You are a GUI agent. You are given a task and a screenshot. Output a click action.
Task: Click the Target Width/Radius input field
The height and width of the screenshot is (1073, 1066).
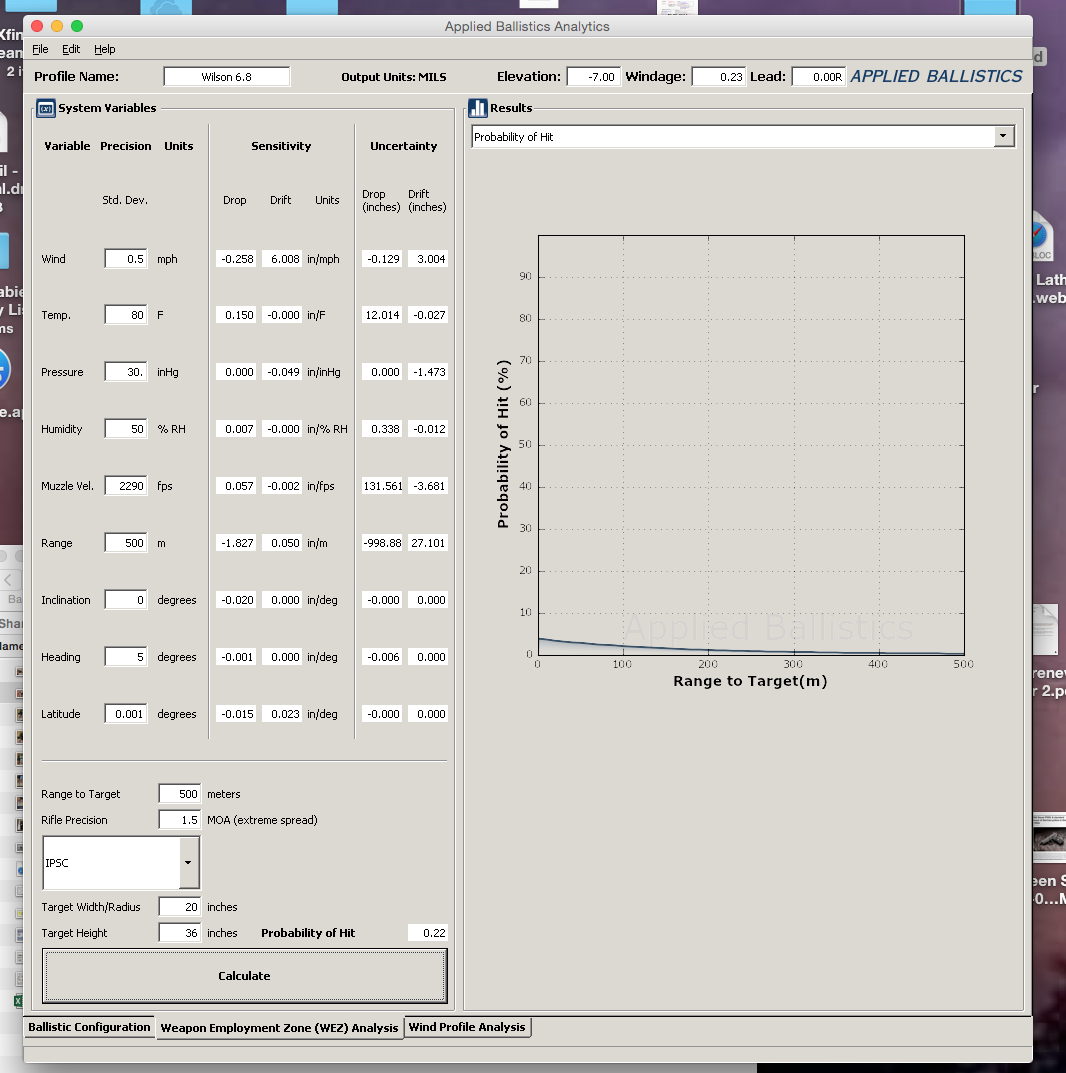click(x=180, y=907)
